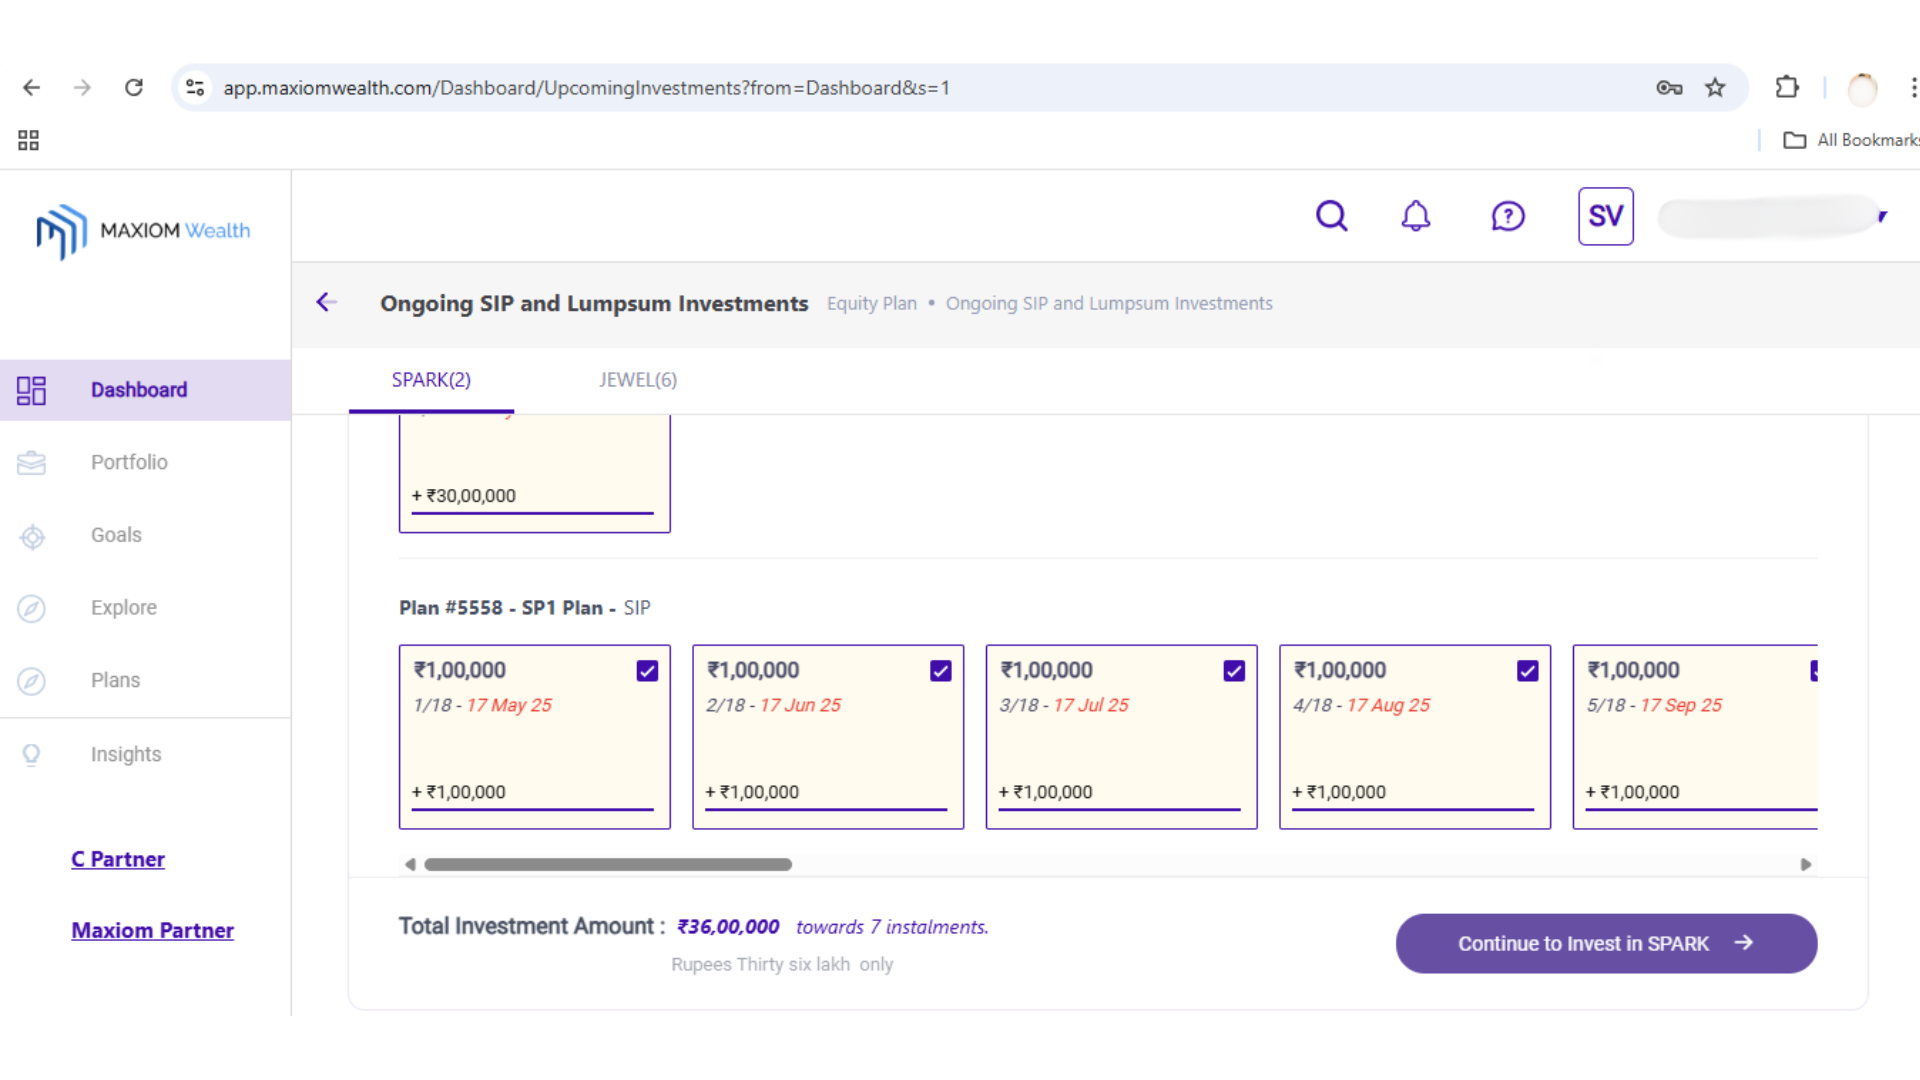Uncheck the 17 May 25 instalment
Screen dimensions: 1920x1080
pos(647,671)
